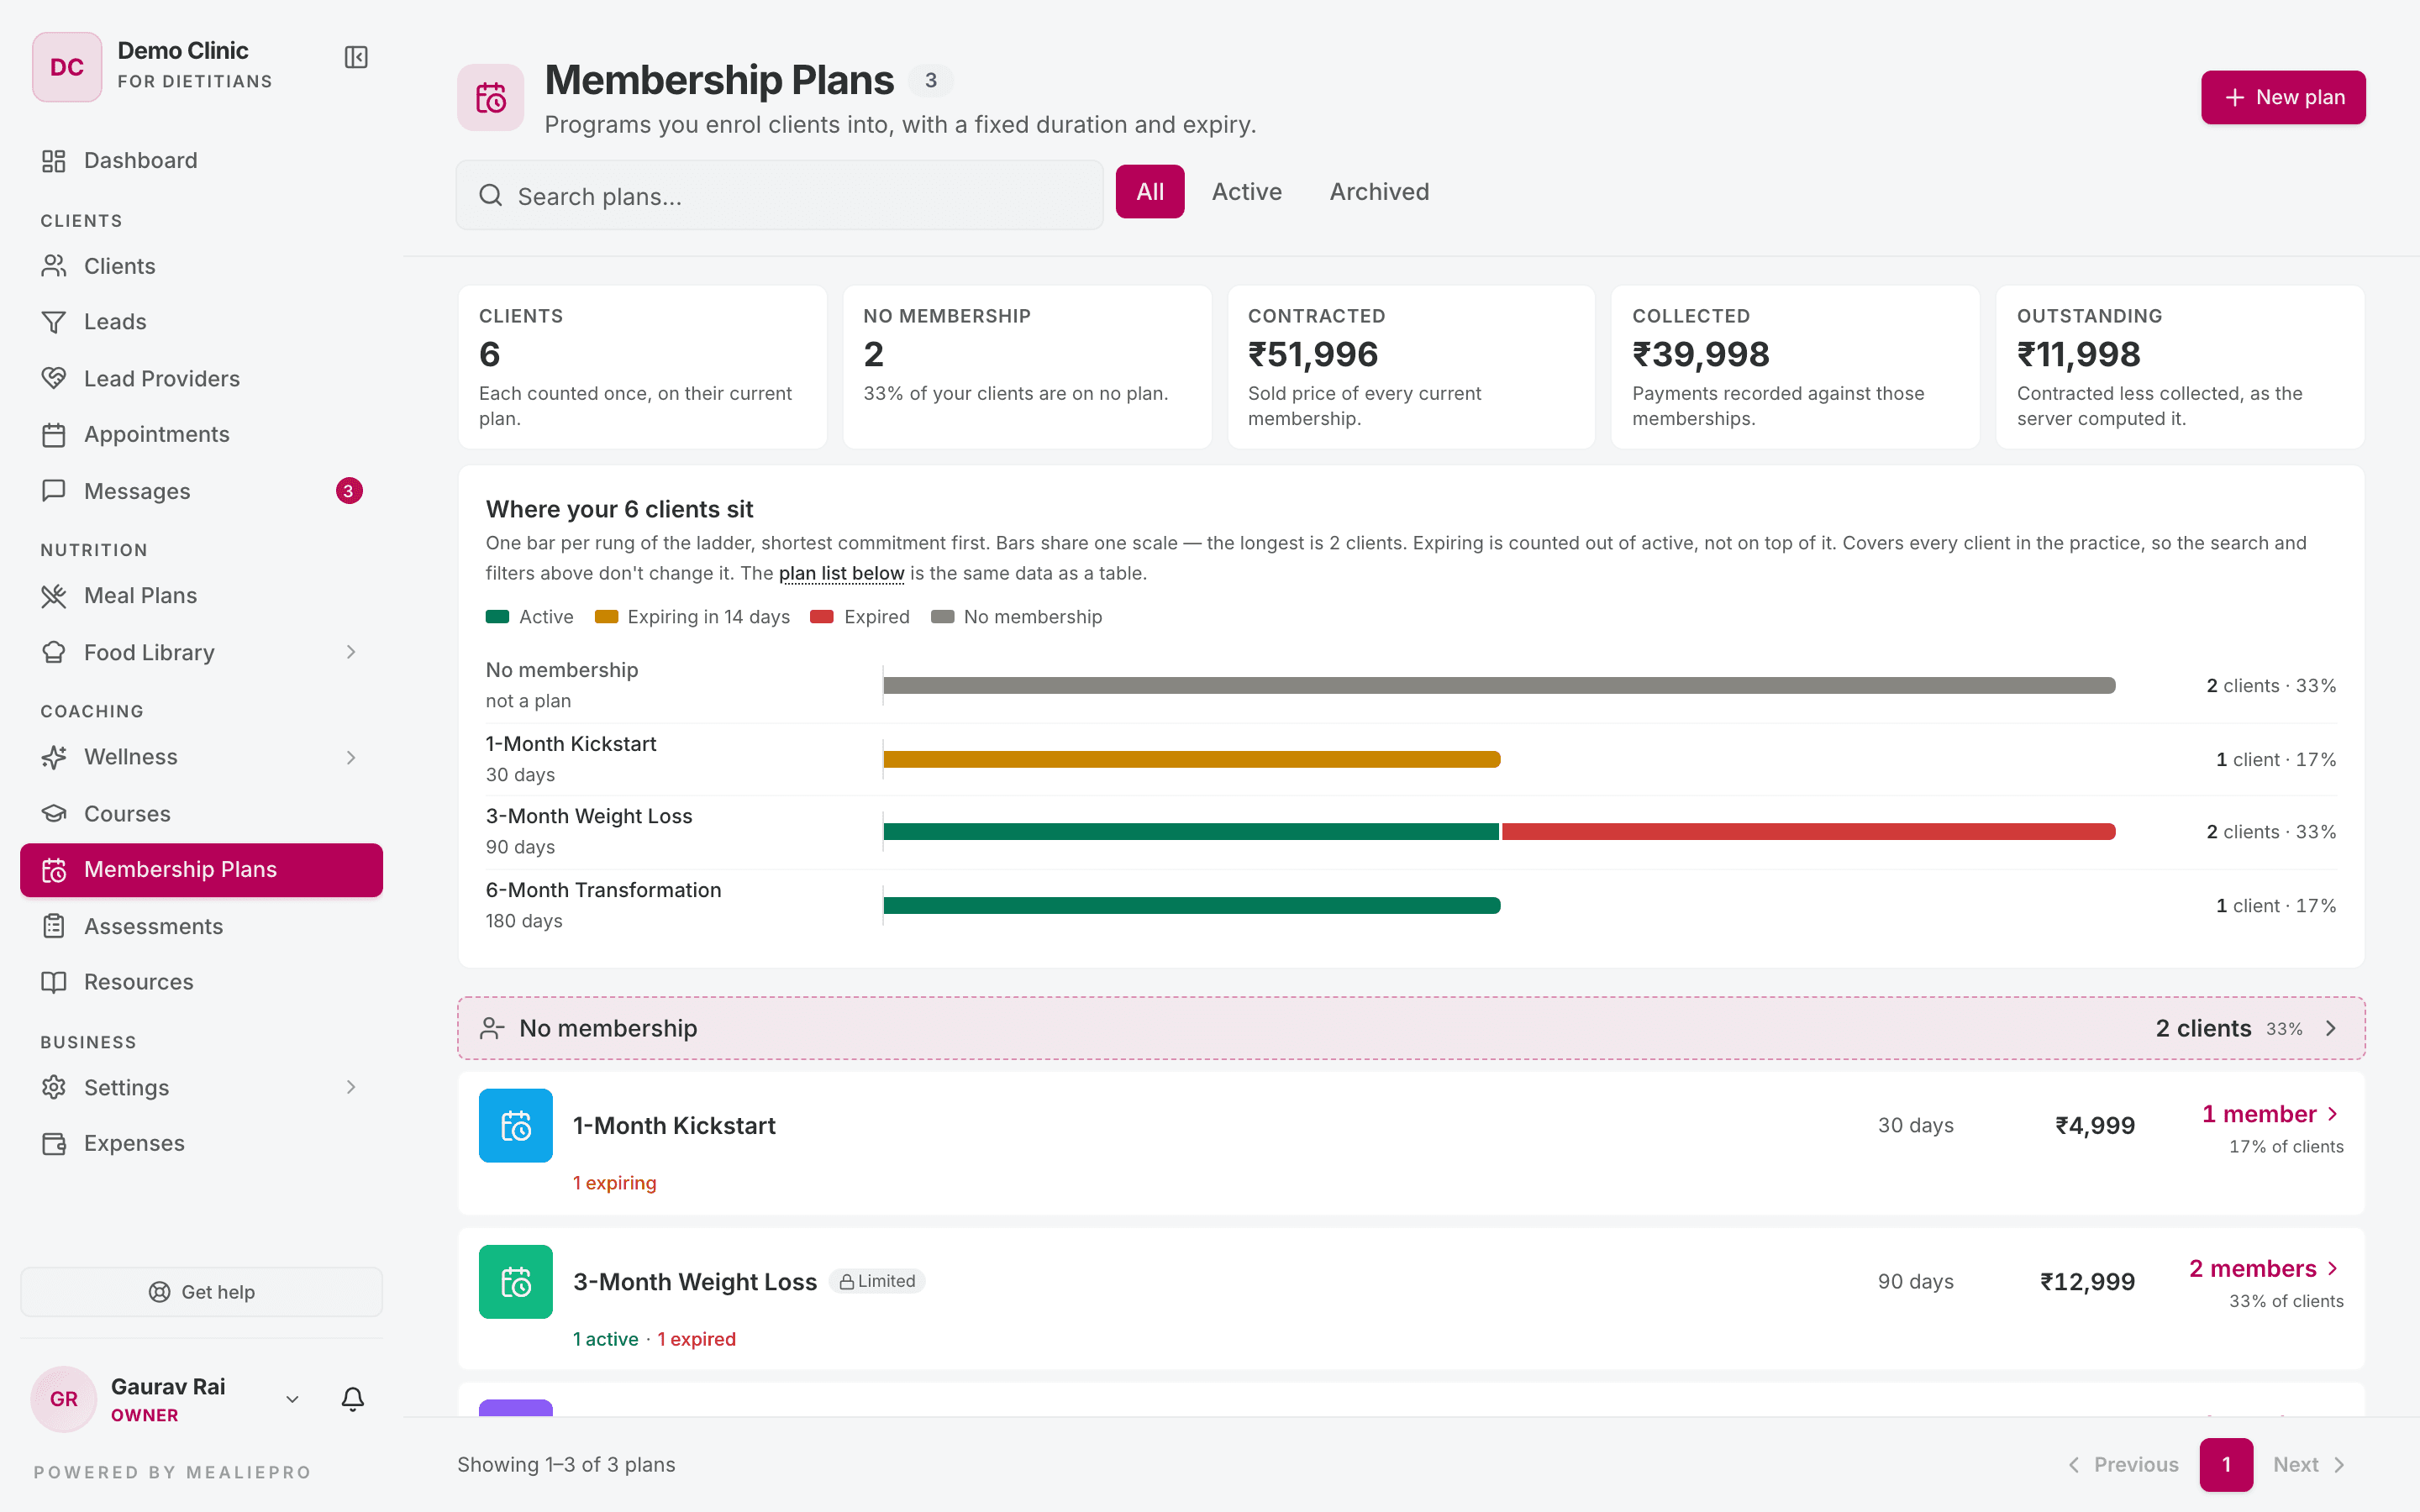Screen dimensions: 2420x1512
Task: Click the Courses graduation cap icon
Action: (54, 813)
